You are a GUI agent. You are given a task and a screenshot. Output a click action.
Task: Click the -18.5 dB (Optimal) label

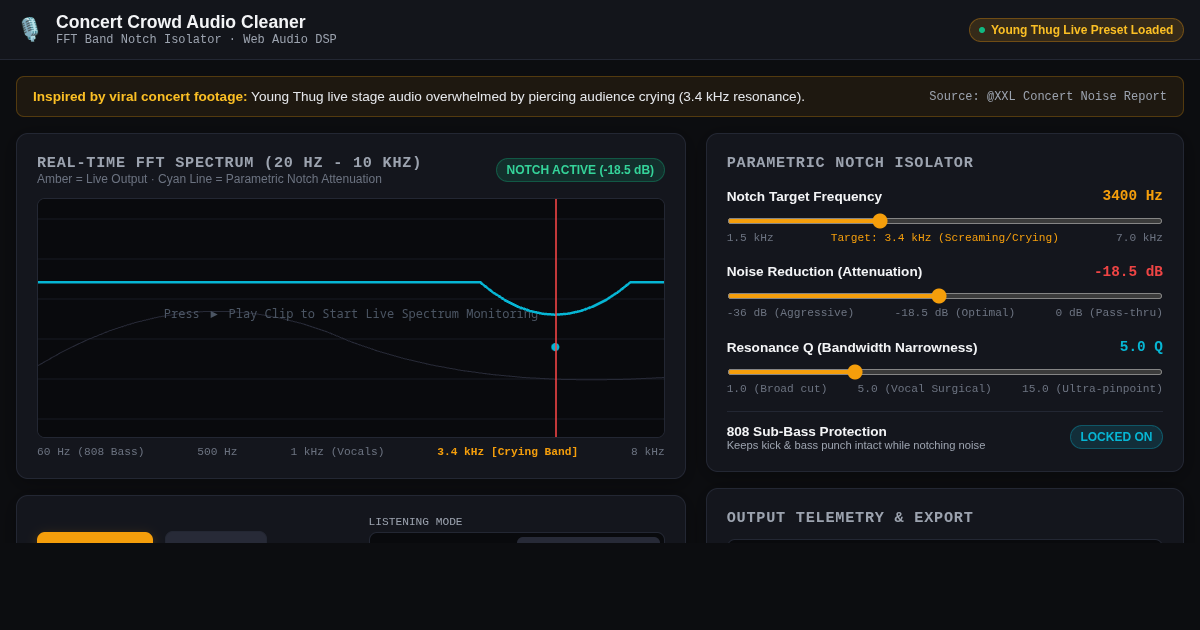pos(954,313)
